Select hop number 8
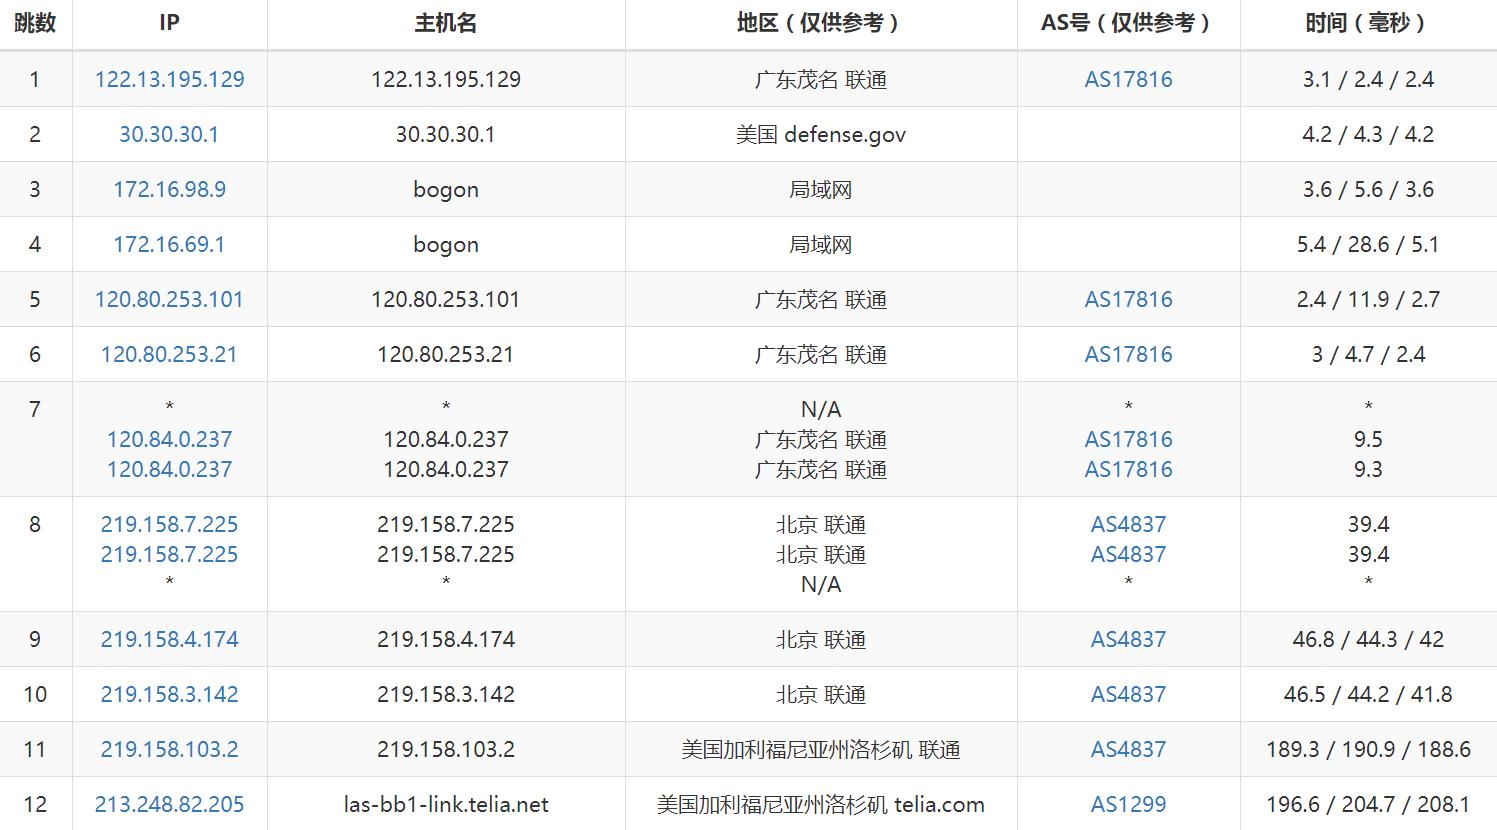Image resolution: width=1497 pixels, height=830 pixels. [x=35, y=524]
